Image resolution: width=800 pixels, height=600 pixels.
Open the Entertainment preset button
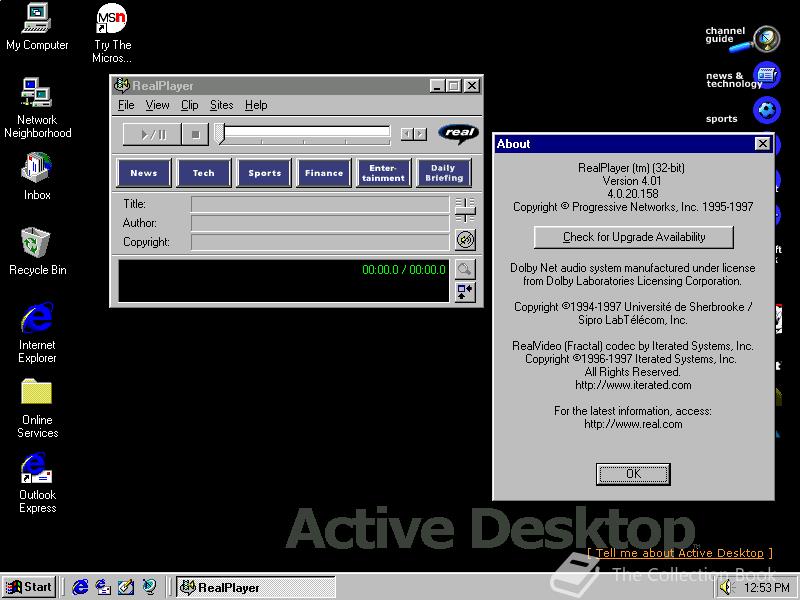pos(383,173)
